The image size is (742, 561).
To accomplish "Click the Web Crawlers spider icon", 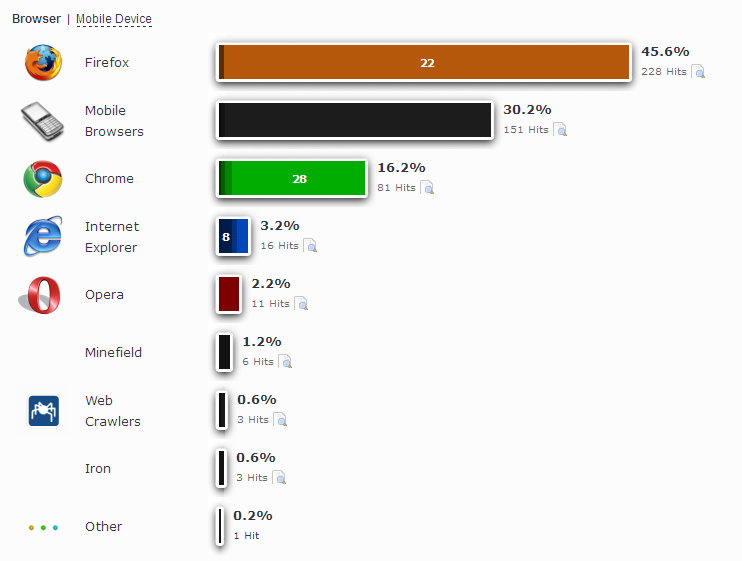I will [x=44, y=411].
